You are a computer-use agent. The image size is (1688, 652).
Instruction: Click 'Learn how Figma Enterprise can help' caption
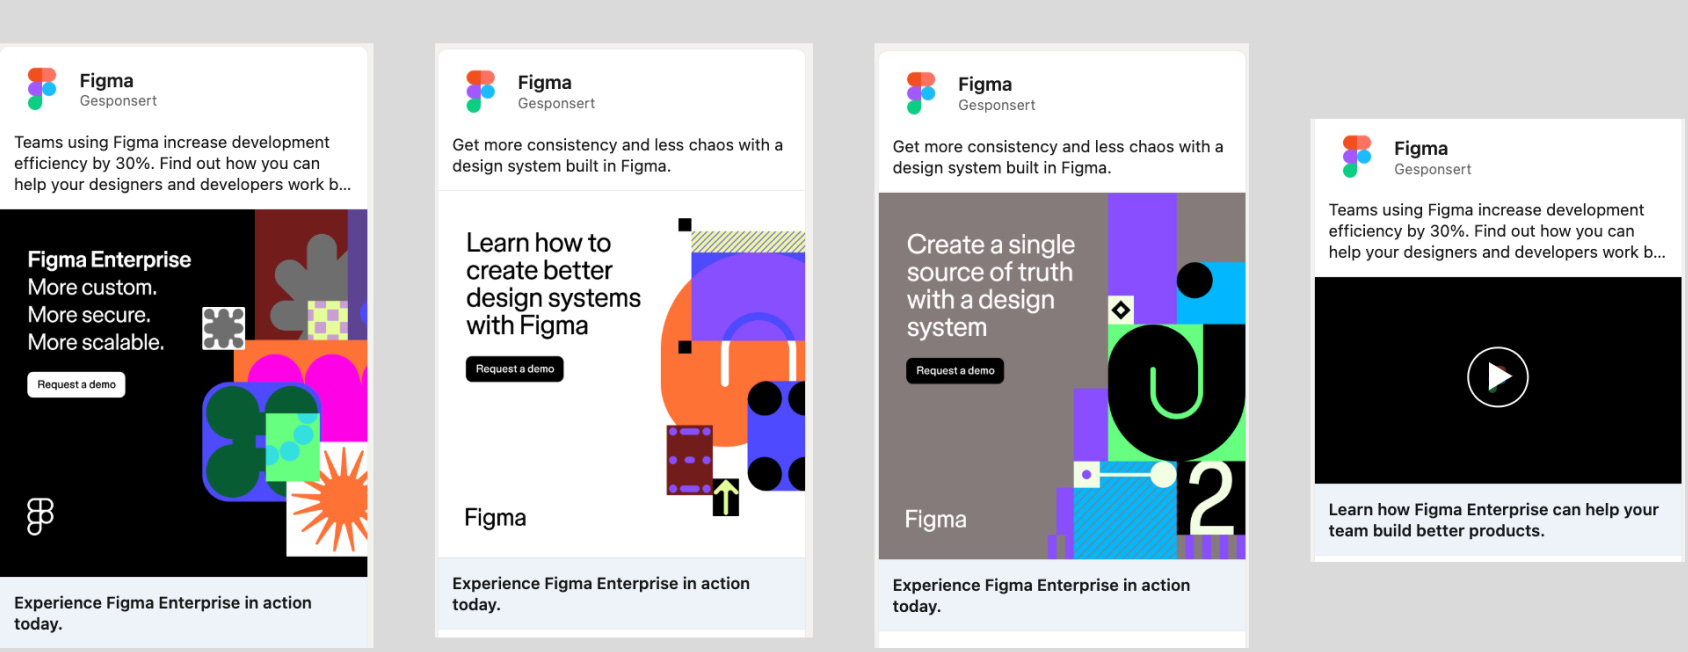[x=1493, y=520]
